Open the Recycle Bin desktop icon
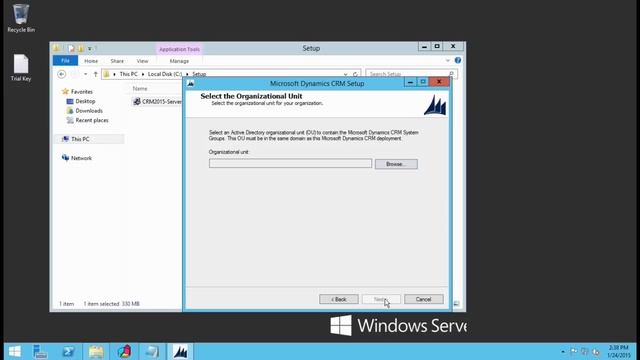Image resolution: width=640 pixels, height=360 pixels. tap(20, 18)
